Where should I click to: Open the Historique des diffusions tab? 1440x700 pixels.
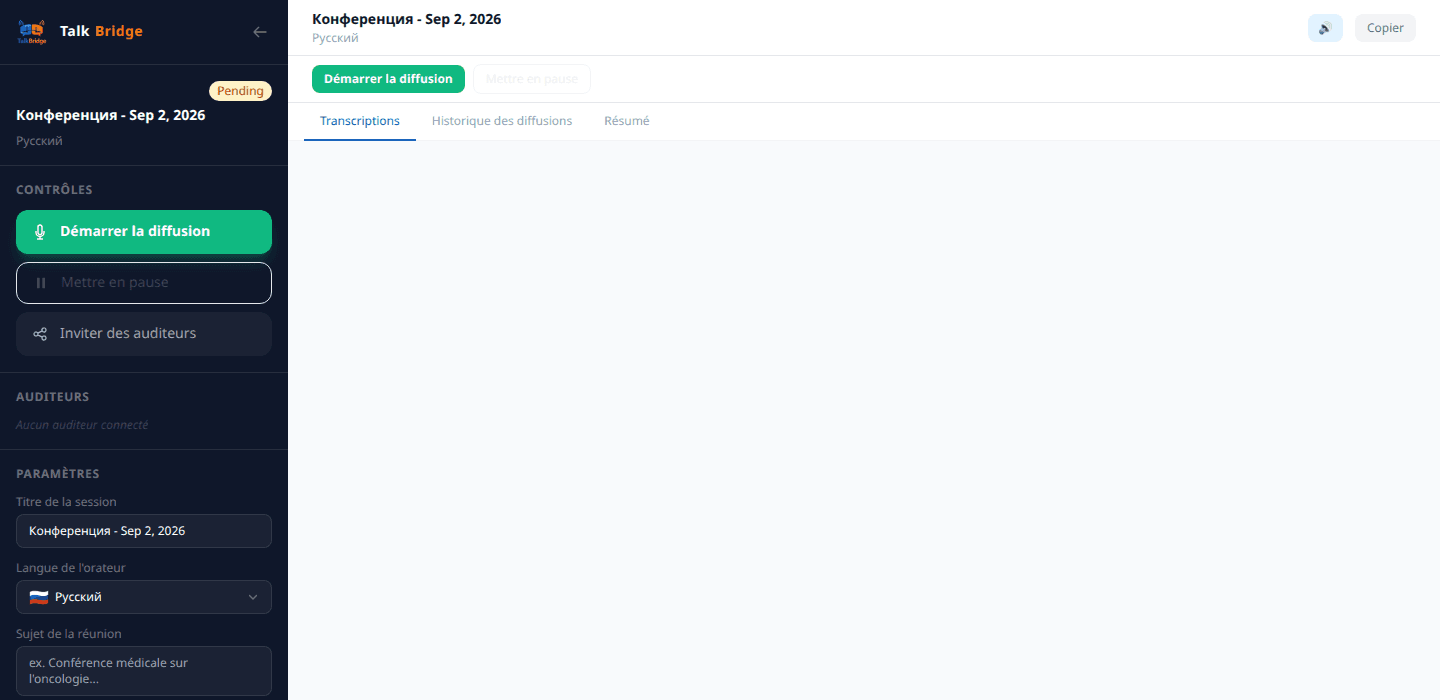(502, 121)
